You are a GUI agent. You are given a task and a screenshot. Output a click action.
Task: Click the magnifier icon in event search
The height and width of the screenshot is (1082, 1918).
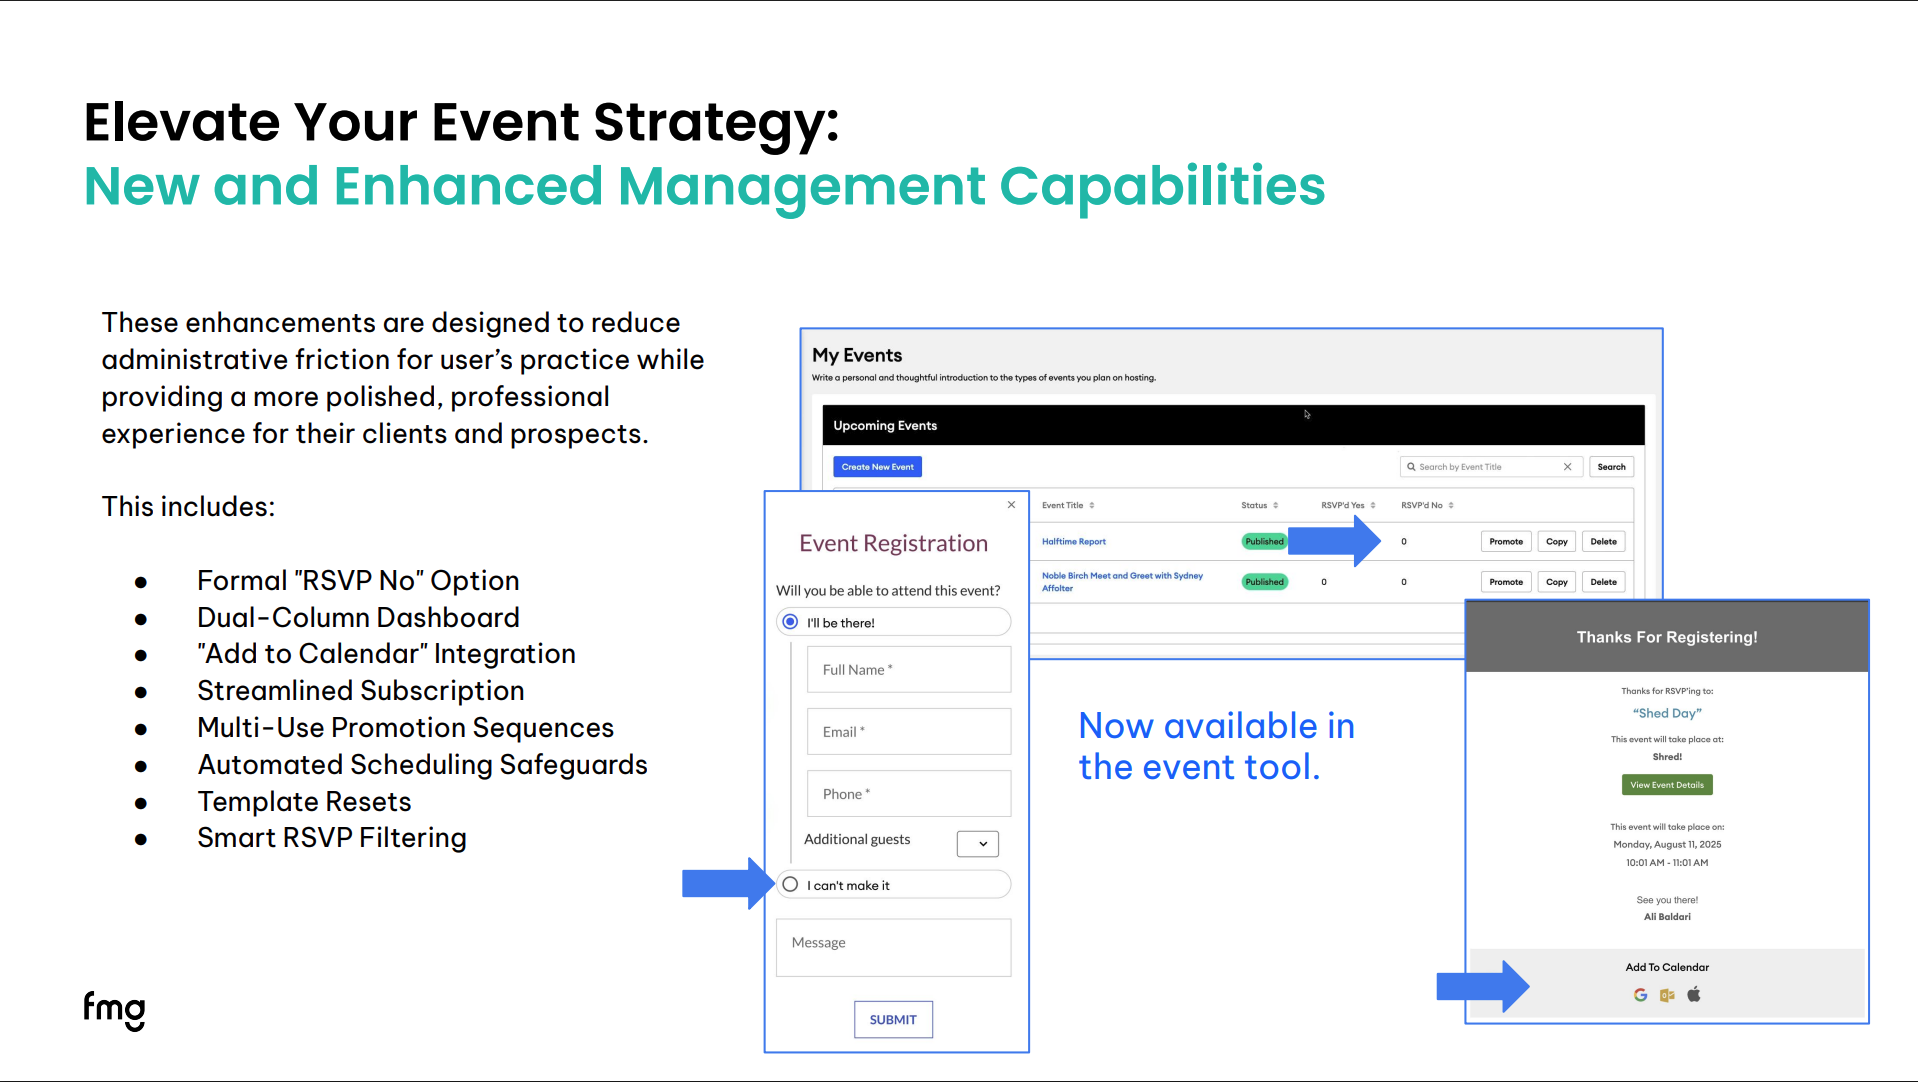click(1411, 467)
